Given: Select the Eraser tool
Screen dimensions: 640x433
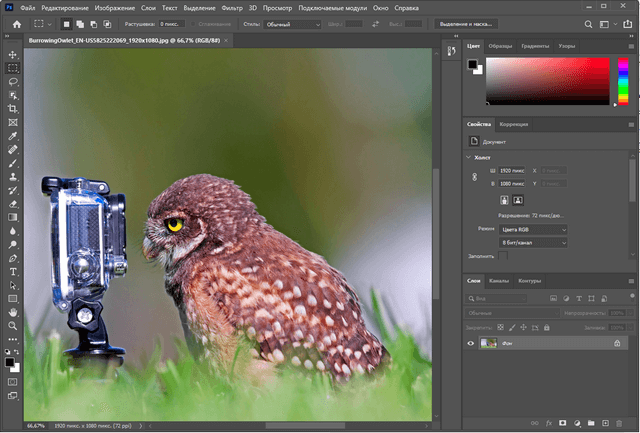Looking at the screenshot, I should [x=13, y=204].
